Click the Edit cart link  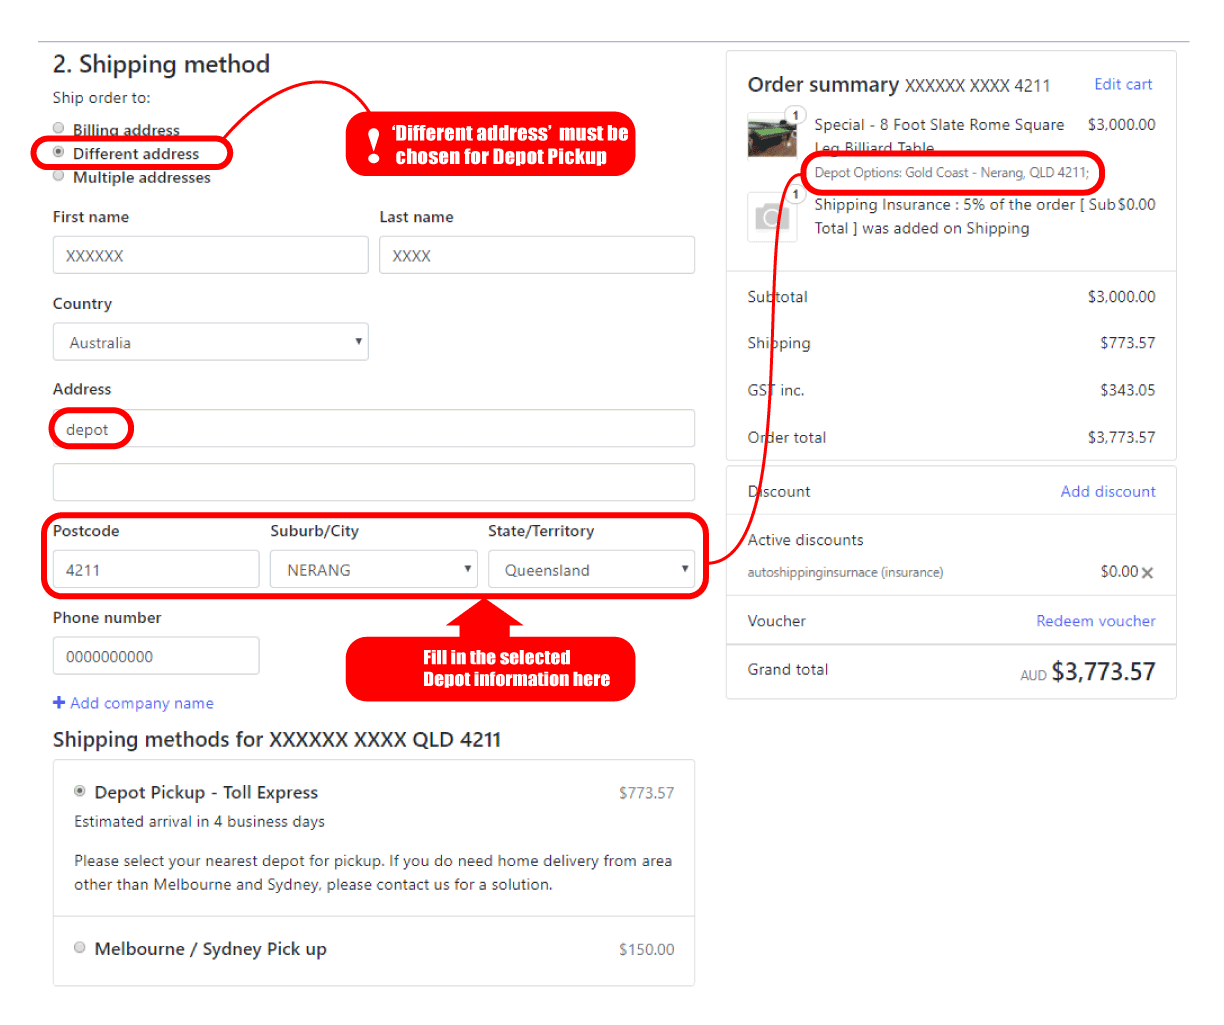[1122, 84]
